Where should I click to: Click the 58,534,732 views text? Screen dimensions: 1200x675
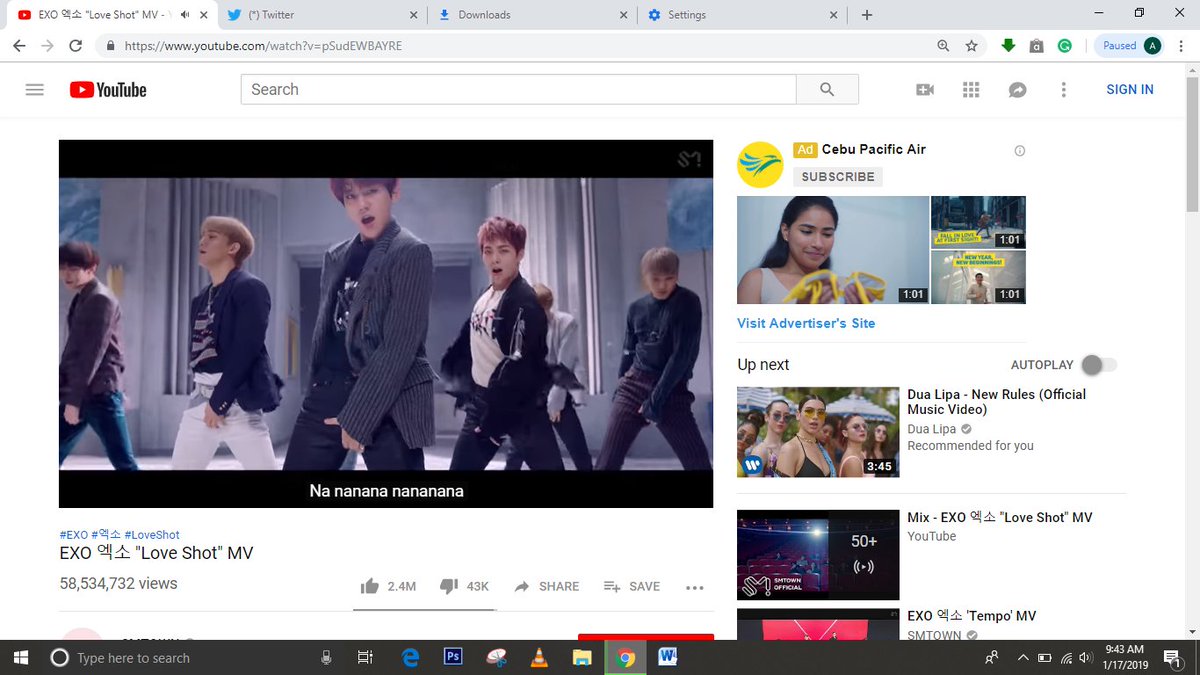[x=118, y=583]
